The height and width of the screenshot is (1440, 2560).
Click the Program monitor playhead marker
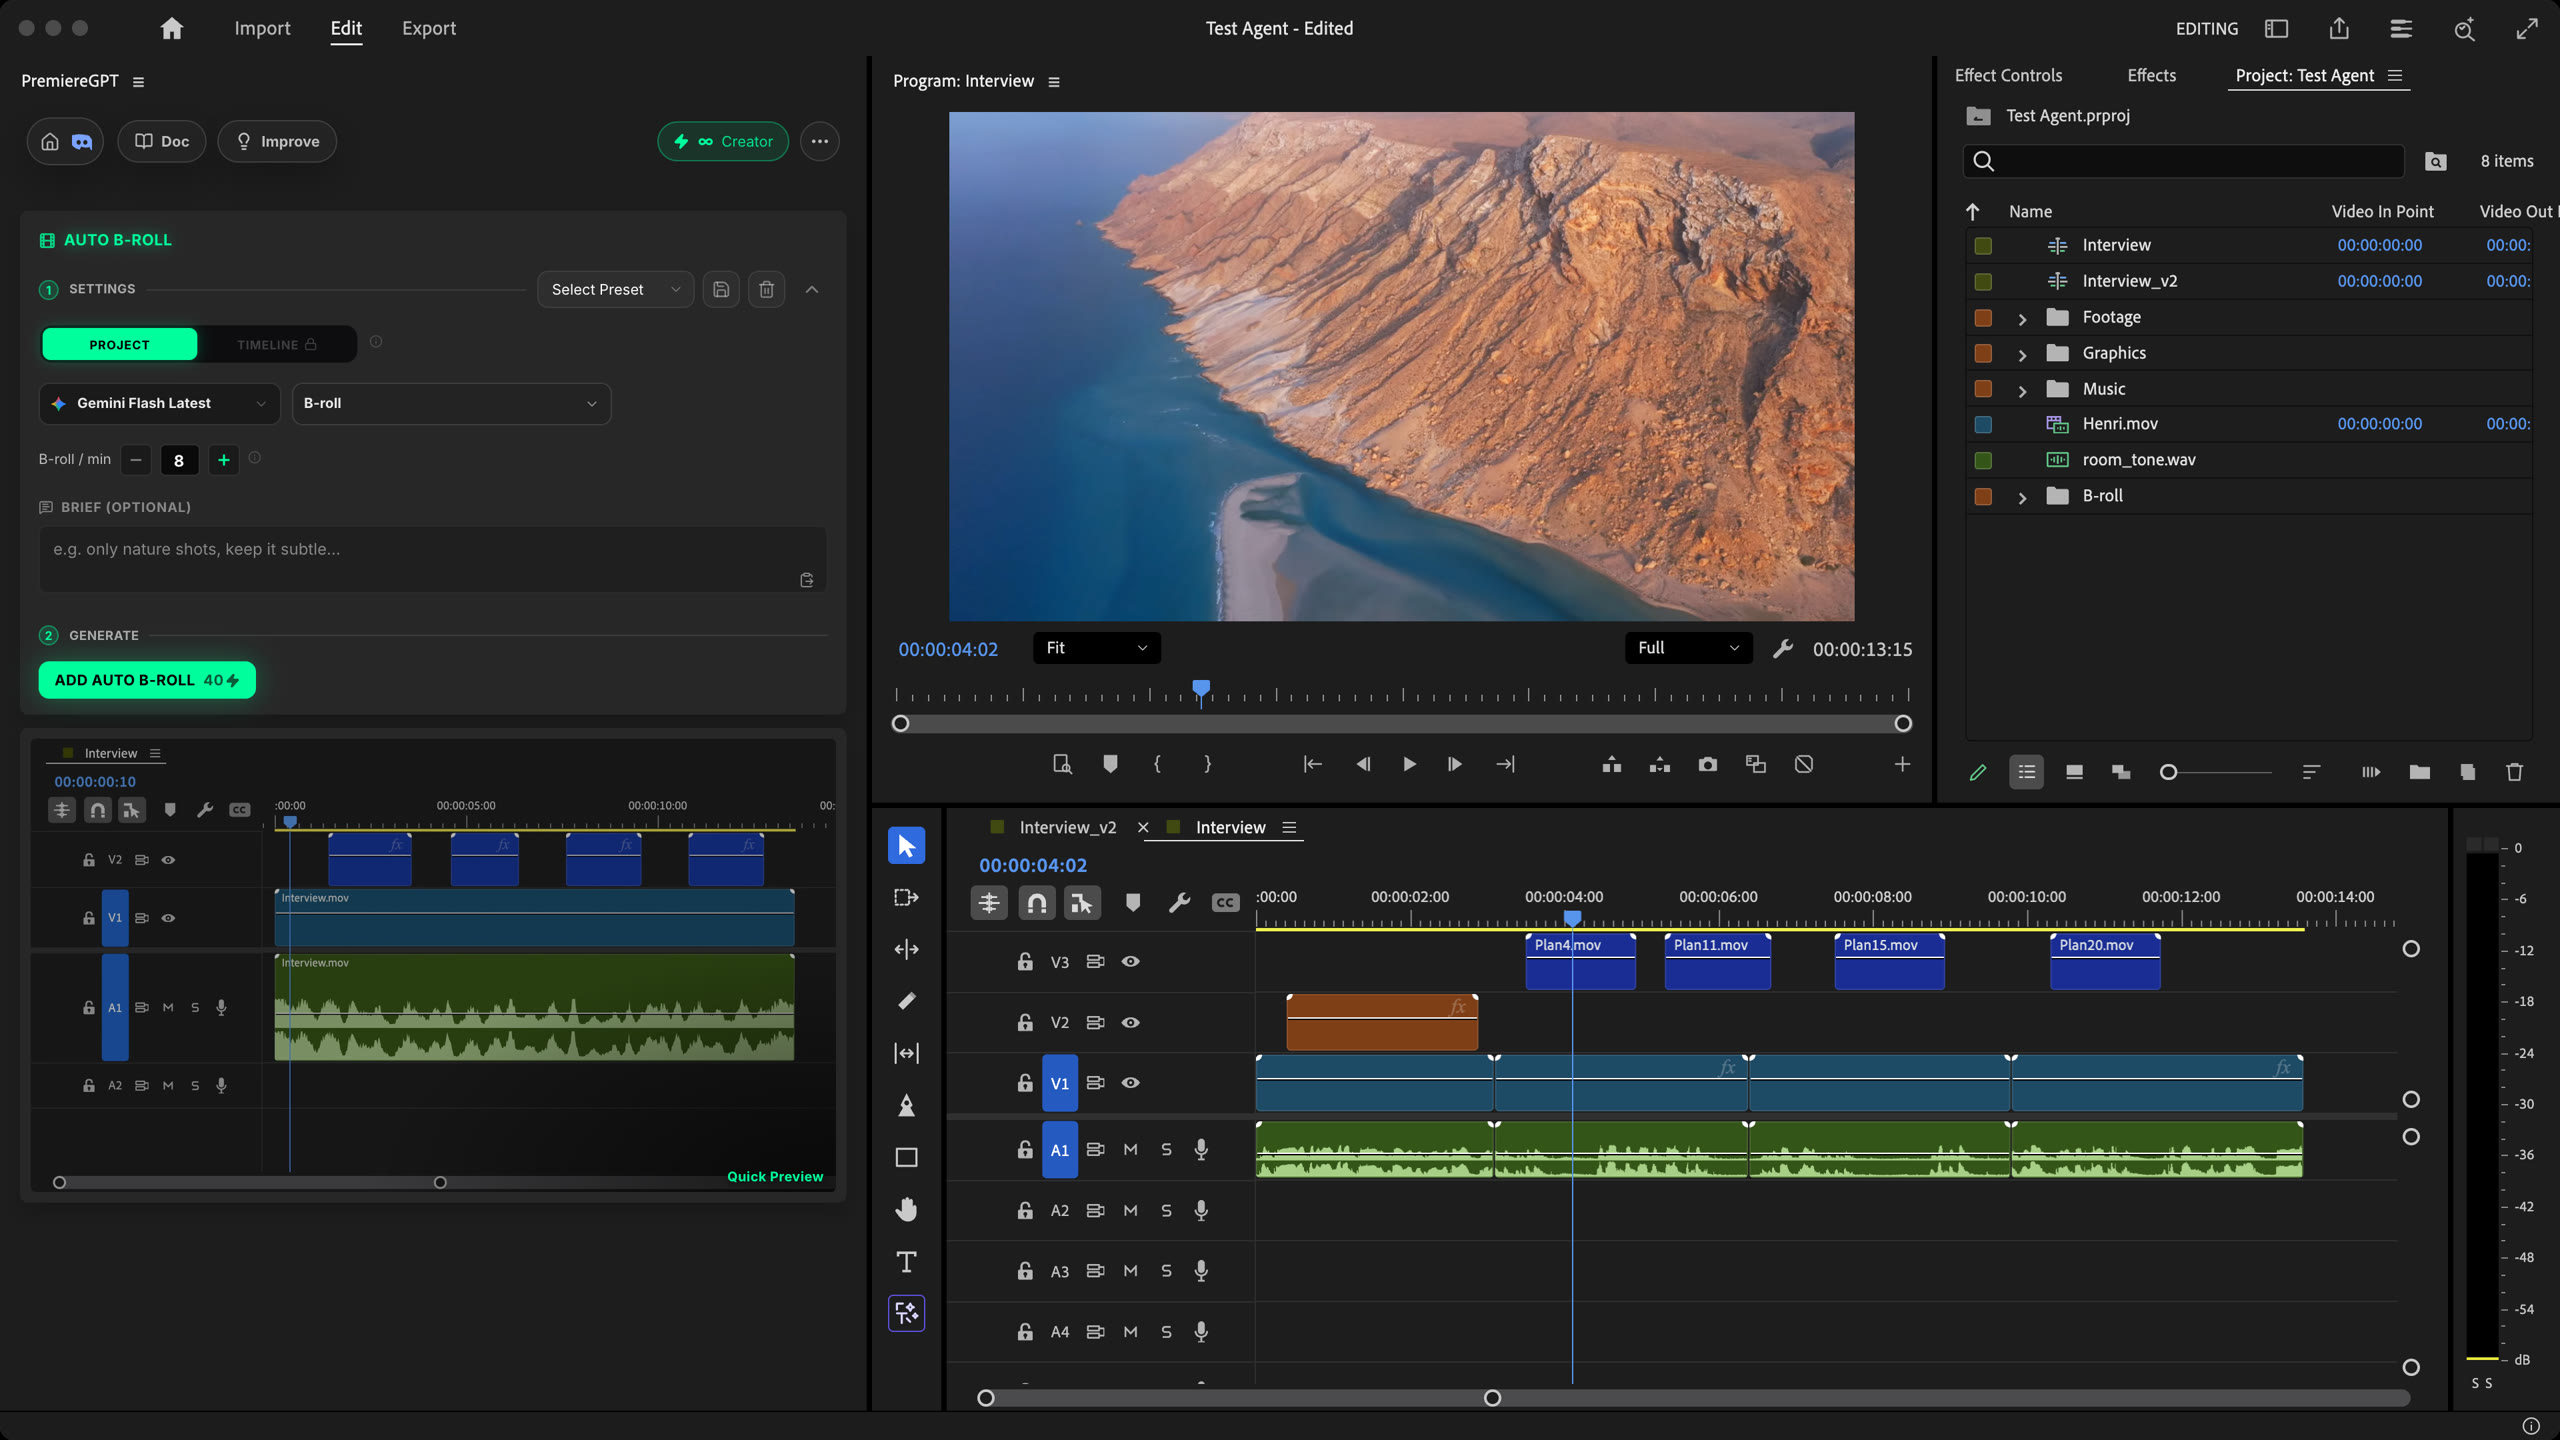click(x=1200, y=688)
